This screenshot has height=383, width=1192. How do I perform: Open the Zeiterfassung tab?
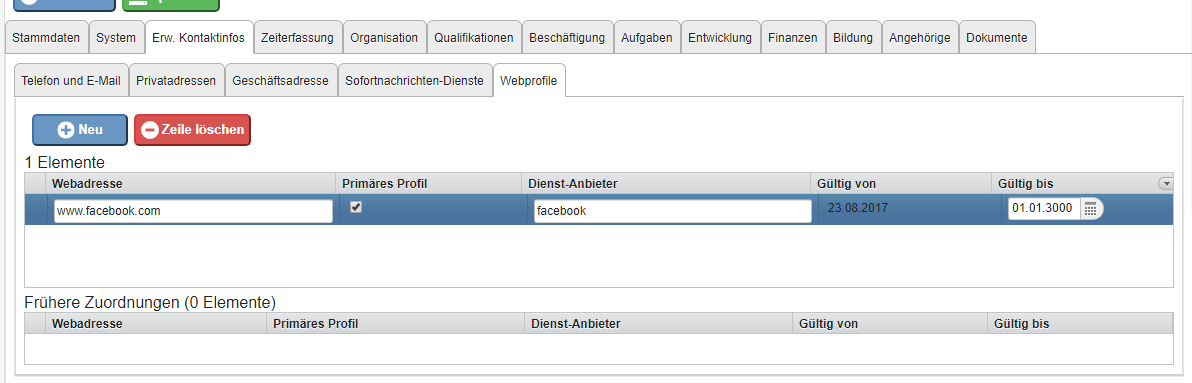pos(297,37)
